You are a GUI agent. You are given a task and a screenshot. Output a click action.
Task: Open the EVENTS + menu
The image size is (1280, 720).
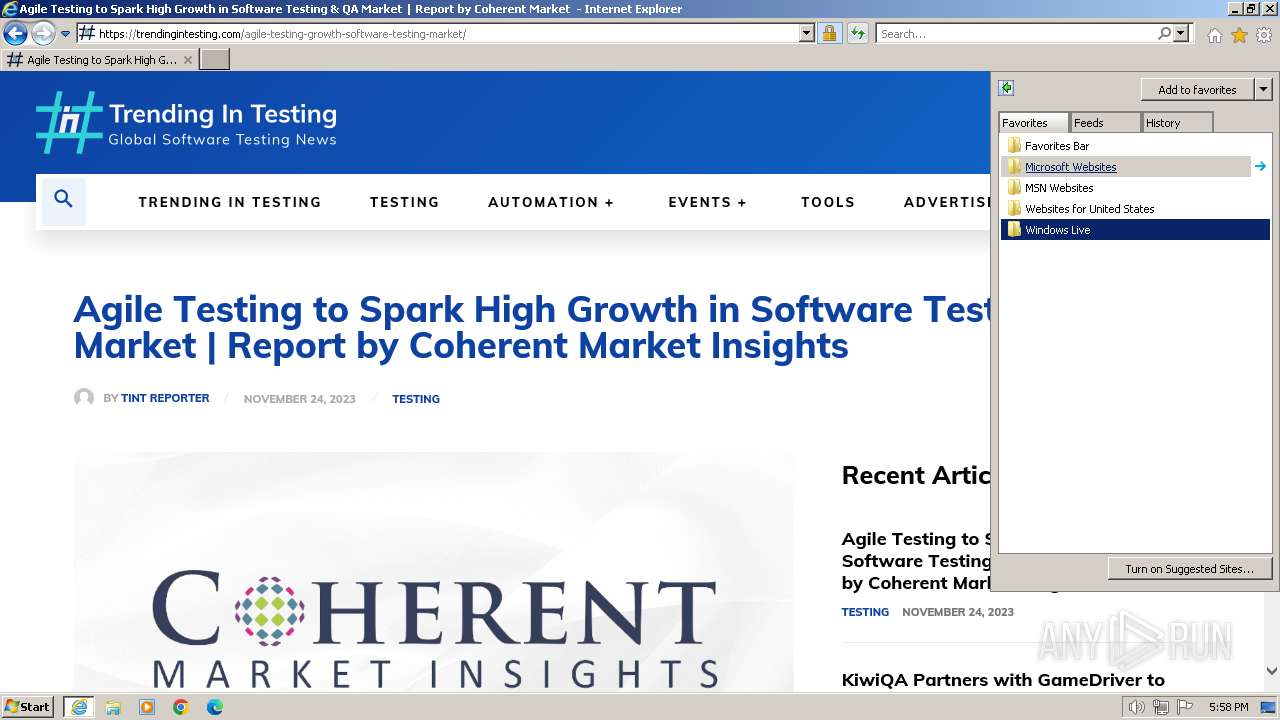coord(708,202)
